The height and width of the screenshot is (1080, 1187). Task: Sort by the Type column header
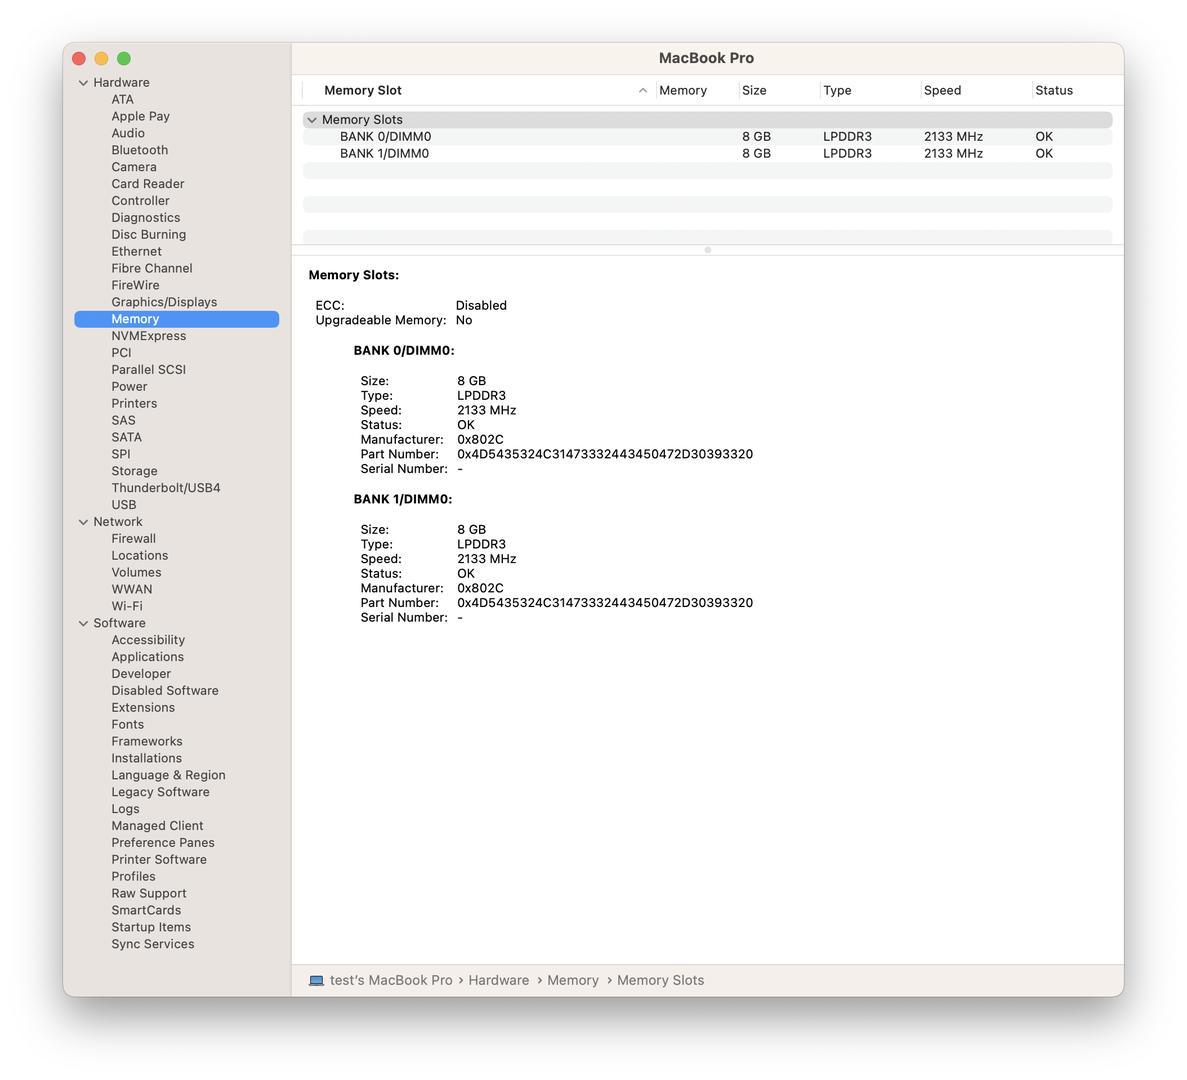coord(871,90)
